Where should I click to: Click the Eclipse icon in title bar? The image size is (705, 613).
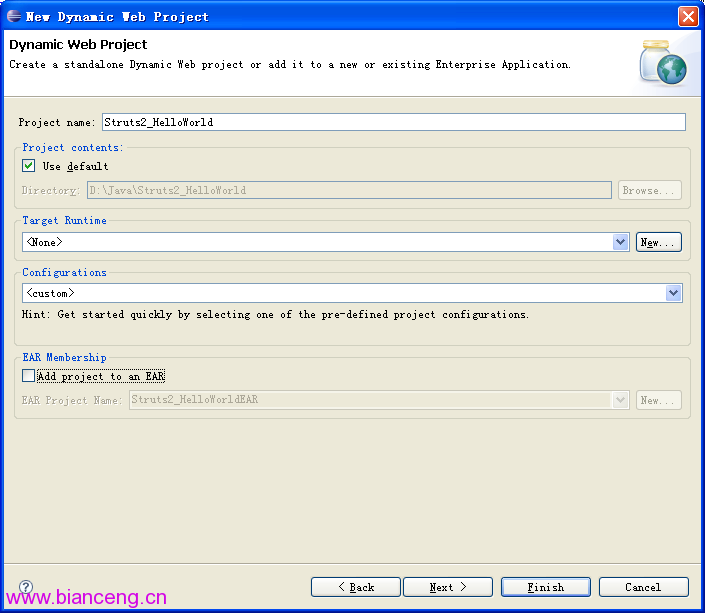pyautogui.click(x=14, y=17)
